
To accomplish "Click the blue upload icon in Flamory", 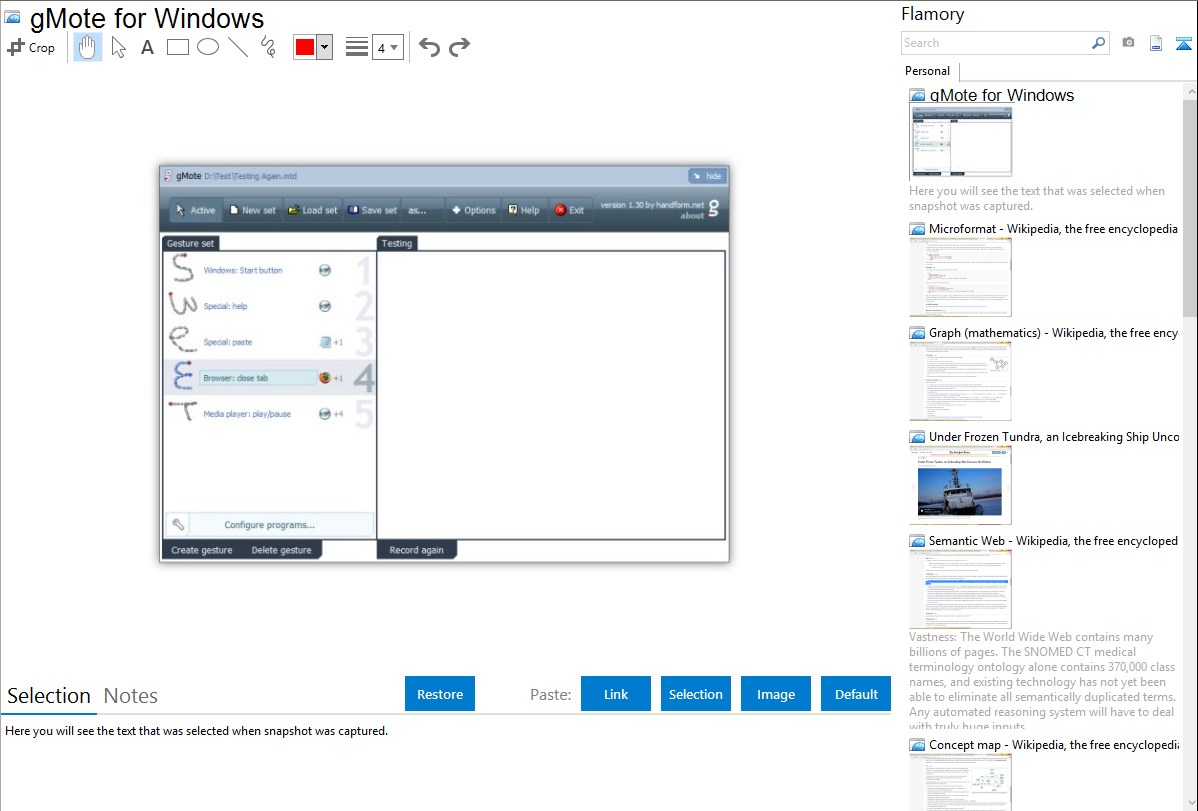I will point(1183,43).
